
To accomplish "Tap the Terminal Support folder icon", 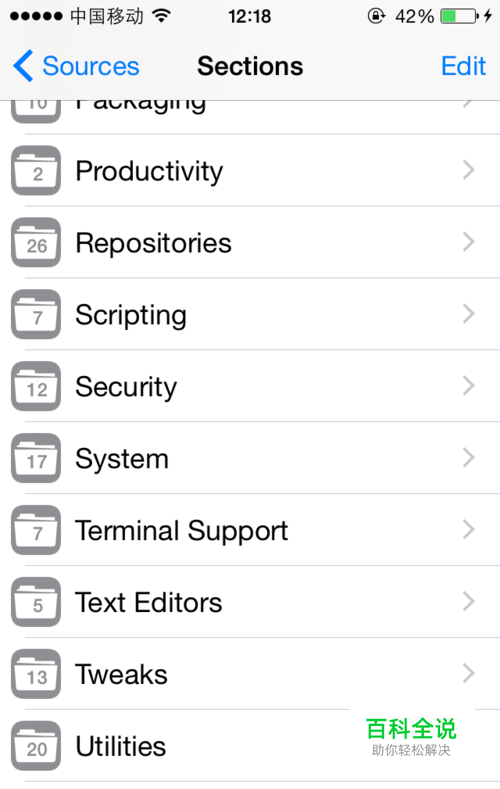I will click(x=36, y=530).
